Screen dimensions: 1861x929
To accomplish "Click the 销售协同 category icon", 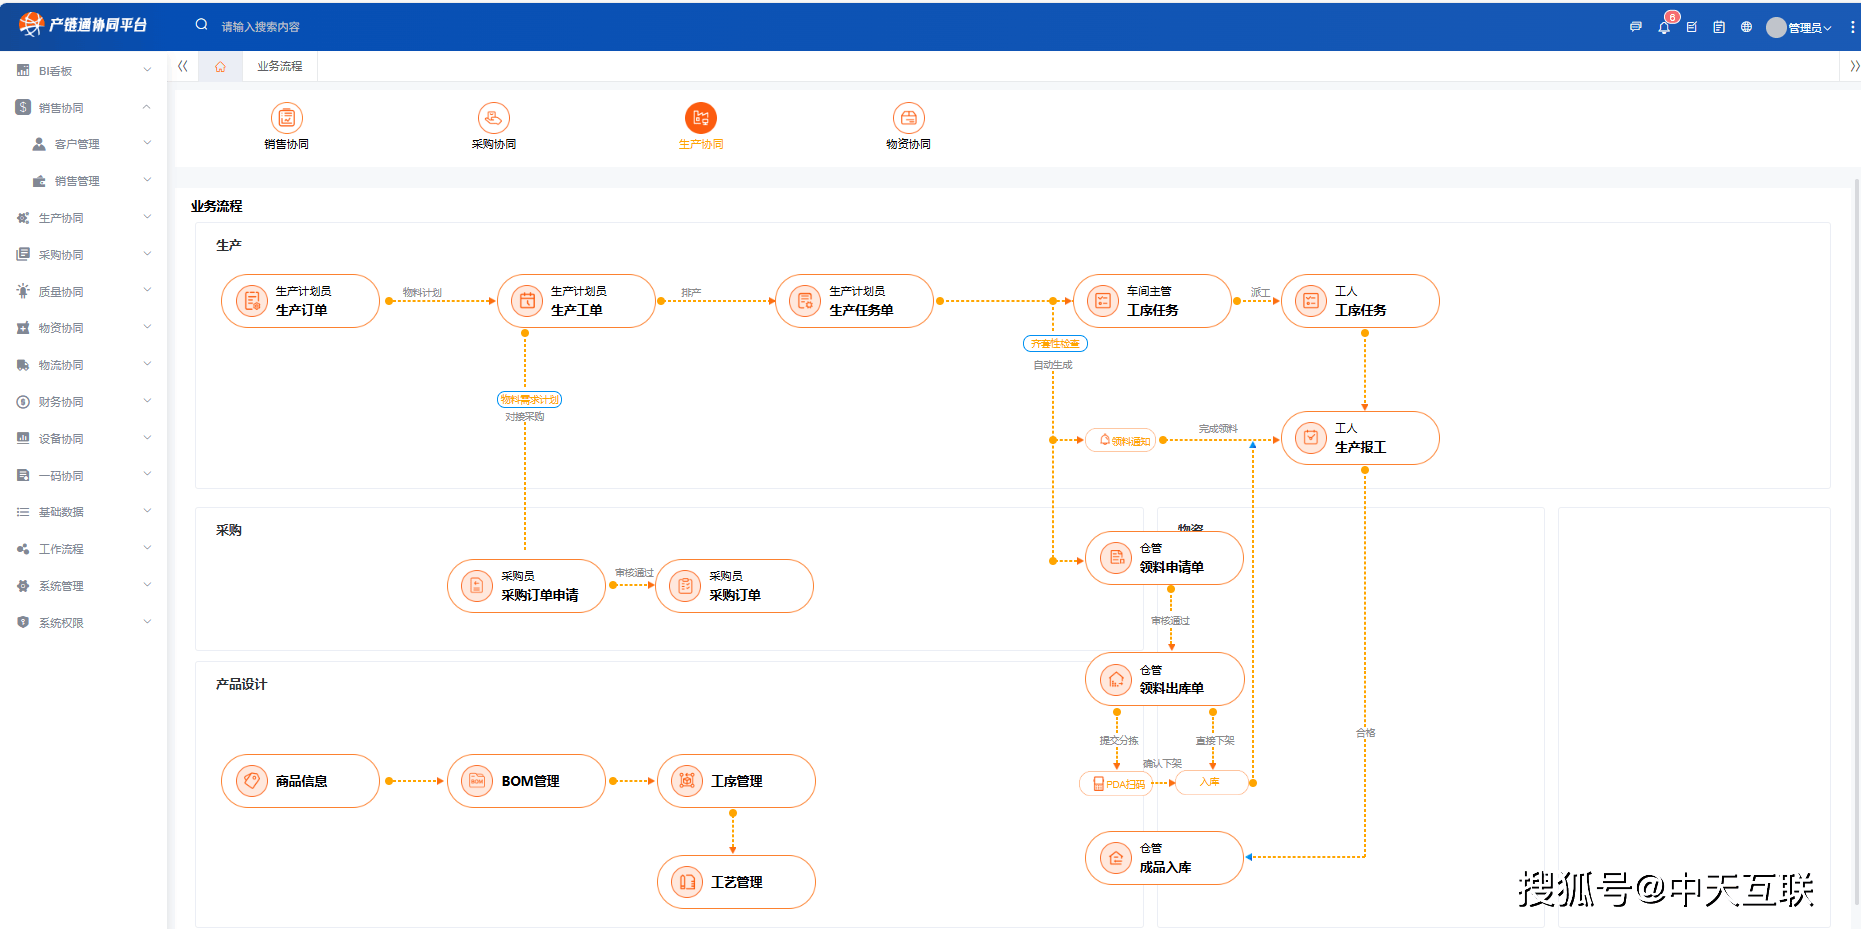I will click(x=286, y=118).
